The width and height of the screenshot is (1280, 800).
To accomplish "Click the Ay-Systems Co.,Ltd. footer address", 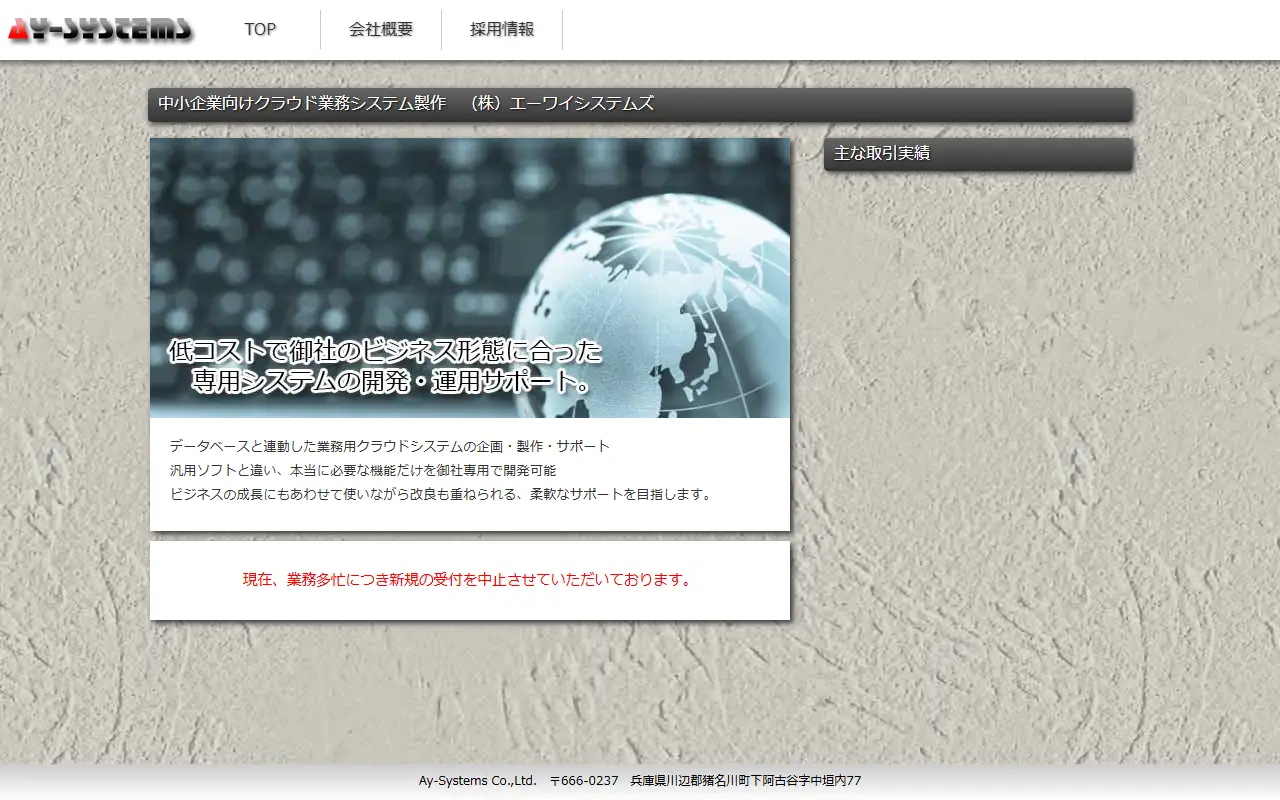I will [640, 781].
